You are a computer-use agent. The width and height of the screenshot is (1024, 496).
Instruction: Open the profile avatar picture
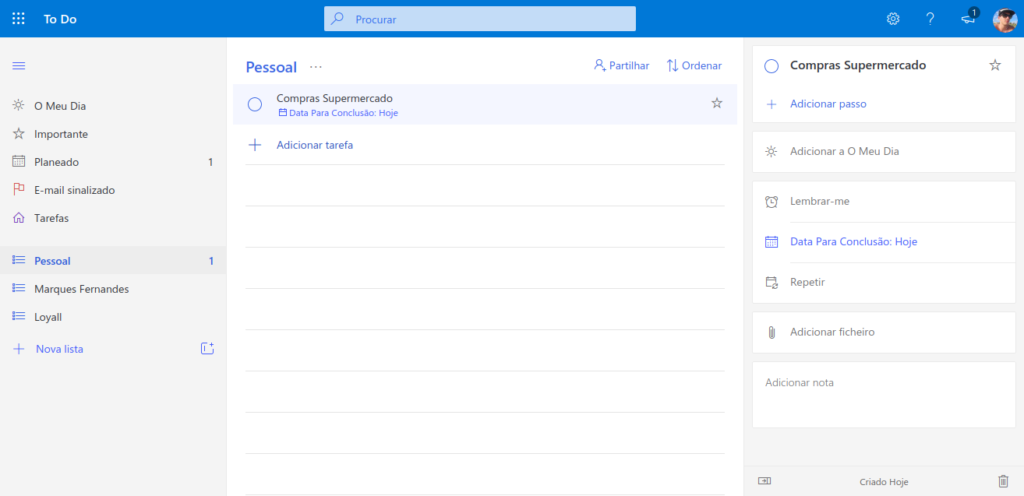coord(1005,20)
